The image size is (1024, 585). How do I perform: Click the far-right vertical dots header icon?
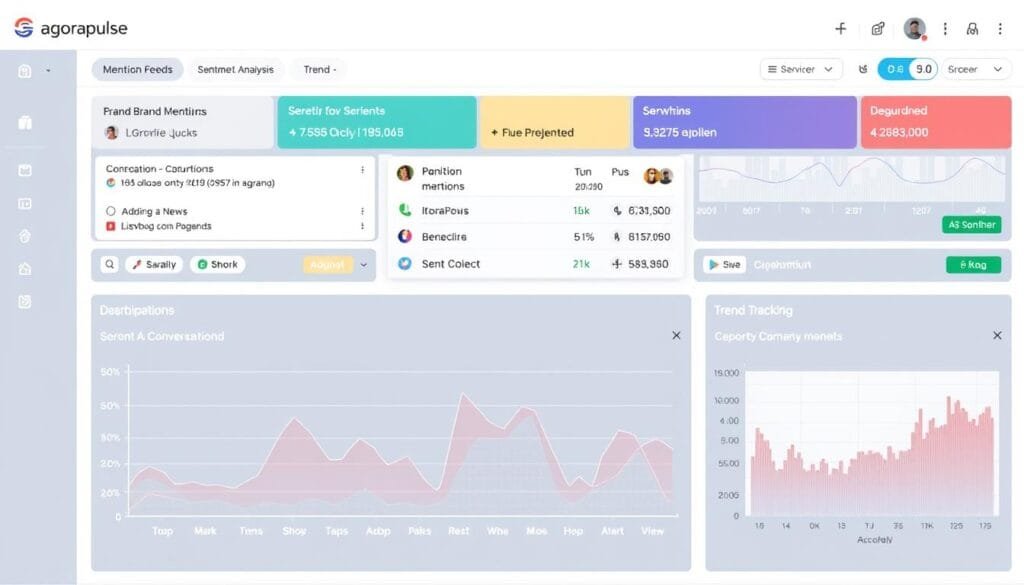pyautogui.click(x=1000, y=29)
